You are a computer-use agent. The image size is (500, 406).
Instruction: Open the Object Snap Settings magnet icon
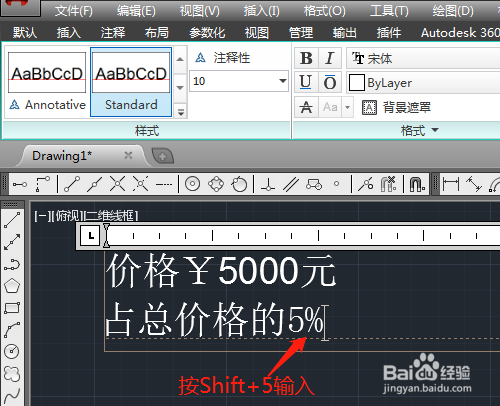(417, 184)
